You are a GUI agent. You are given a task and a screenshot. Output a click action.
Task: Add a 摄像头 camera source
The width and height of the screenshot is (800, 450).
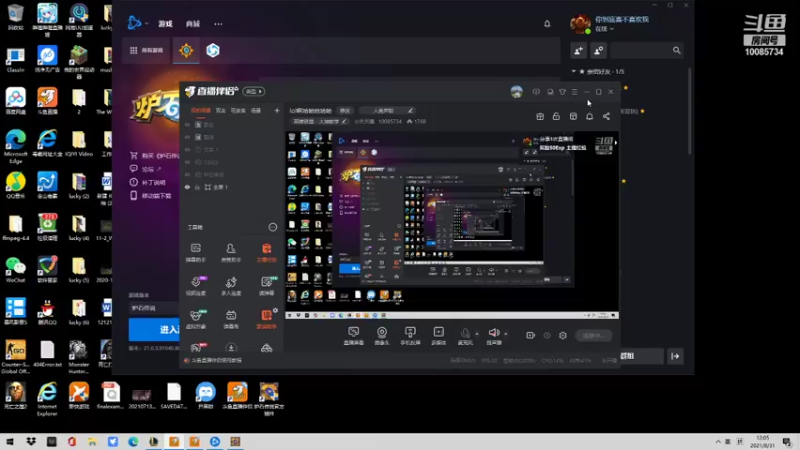point(382,336)
